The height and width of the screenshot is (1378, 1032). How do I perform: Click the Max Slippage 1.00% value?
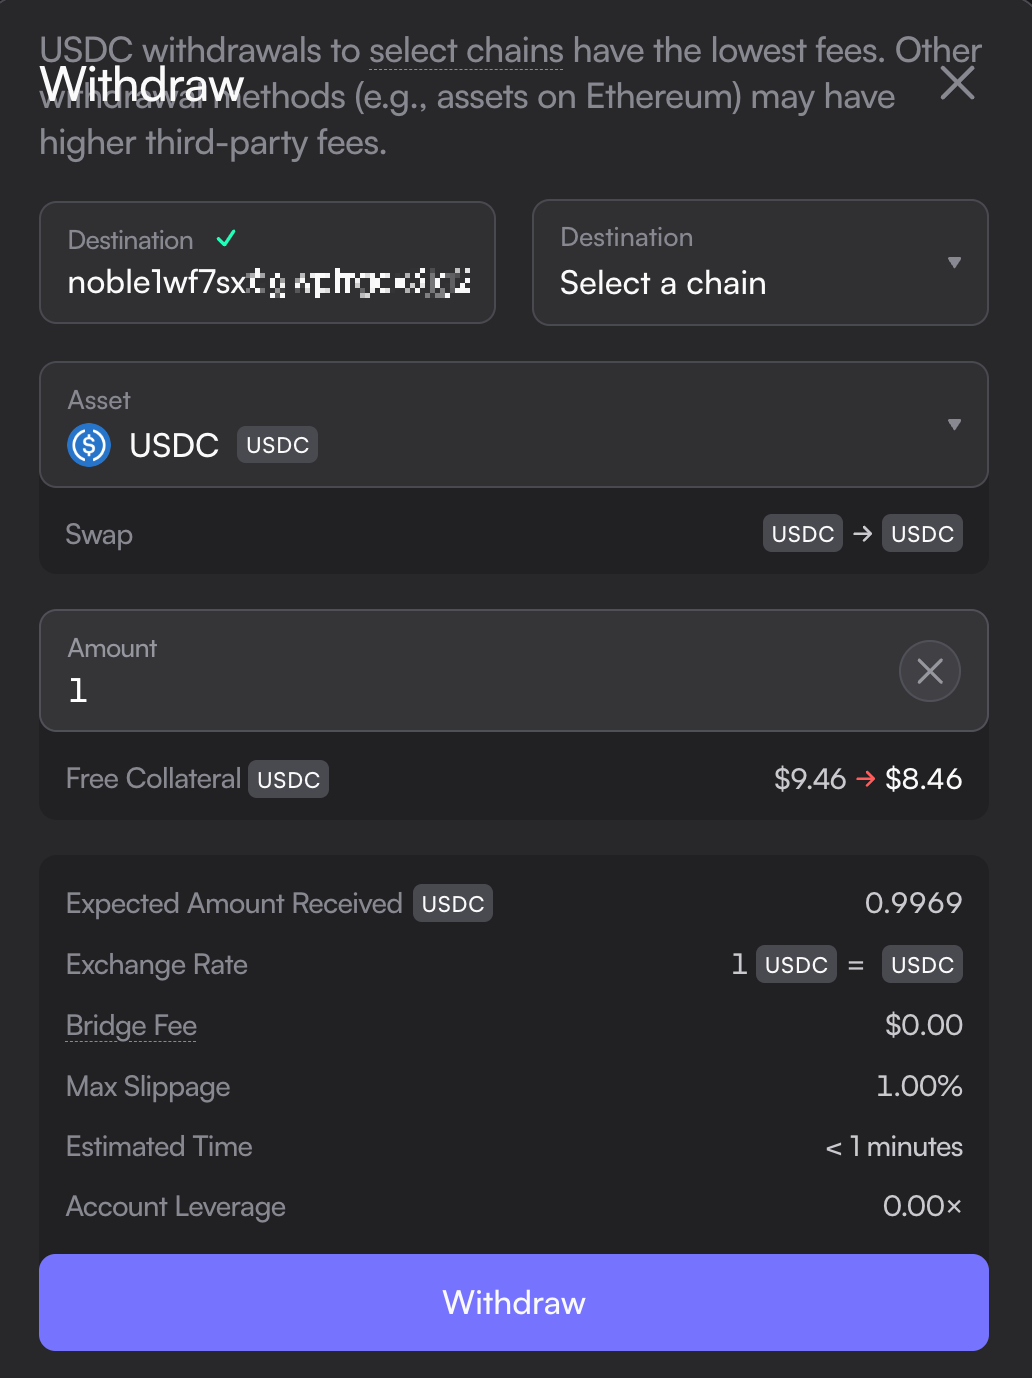(x=919, y=1086)
